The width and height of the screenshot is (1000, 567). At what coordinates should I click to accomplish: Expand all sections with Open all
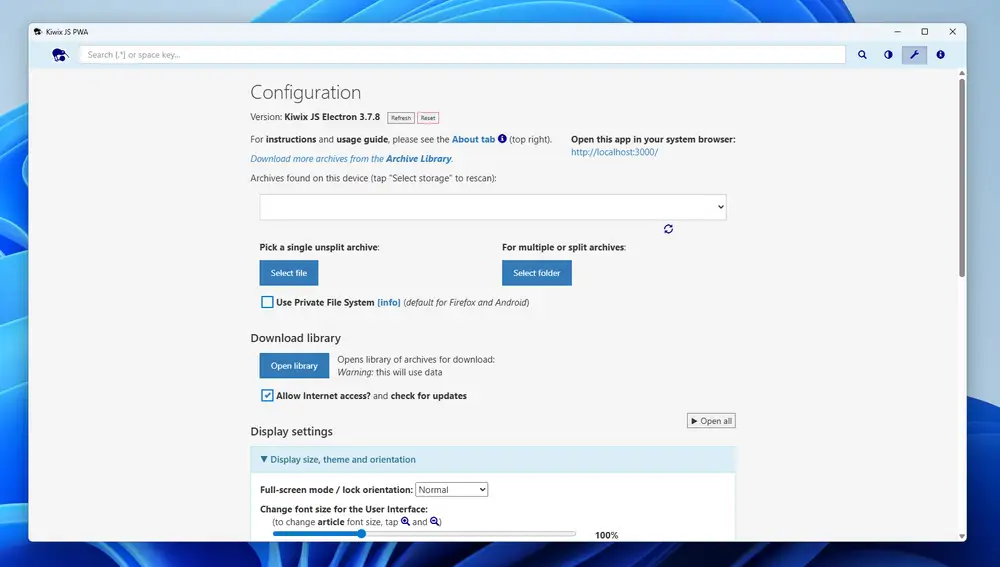pos(711,421)
